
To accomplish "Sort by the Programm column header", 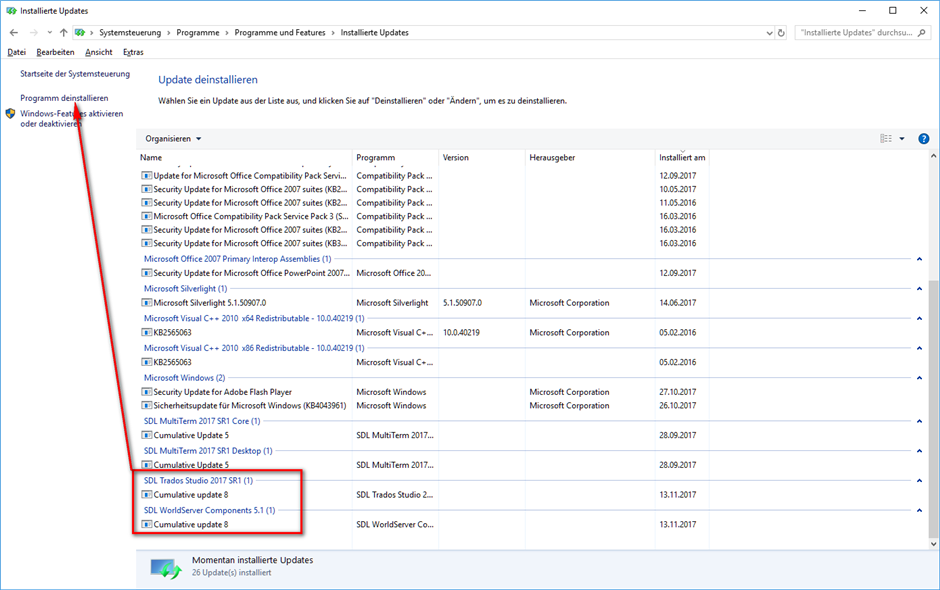I will [x=375, y=158].
